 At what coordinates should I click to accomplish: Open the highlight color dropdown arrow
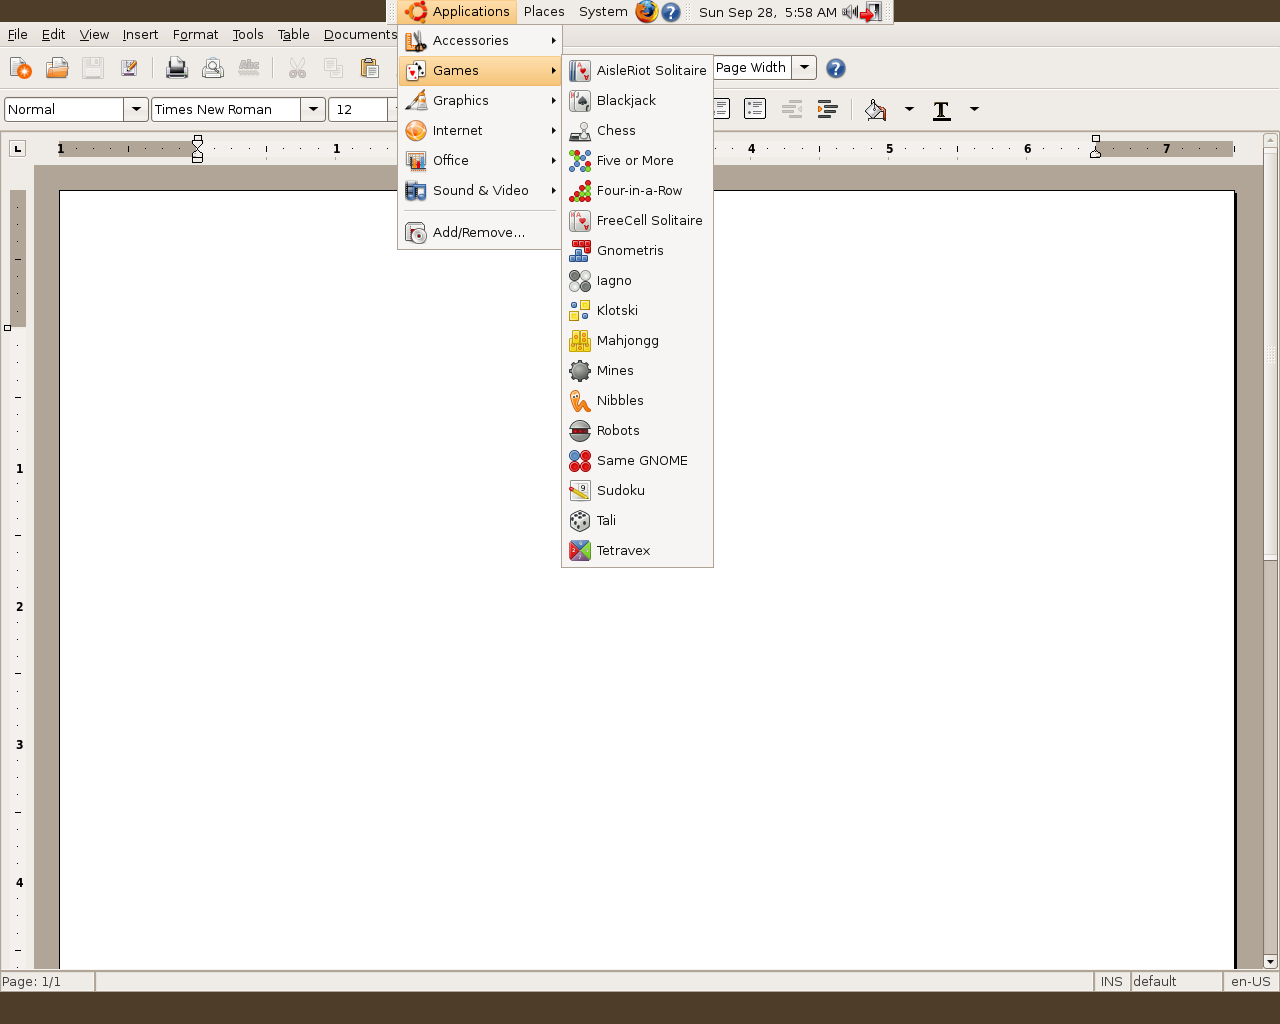tap(909, 109)
